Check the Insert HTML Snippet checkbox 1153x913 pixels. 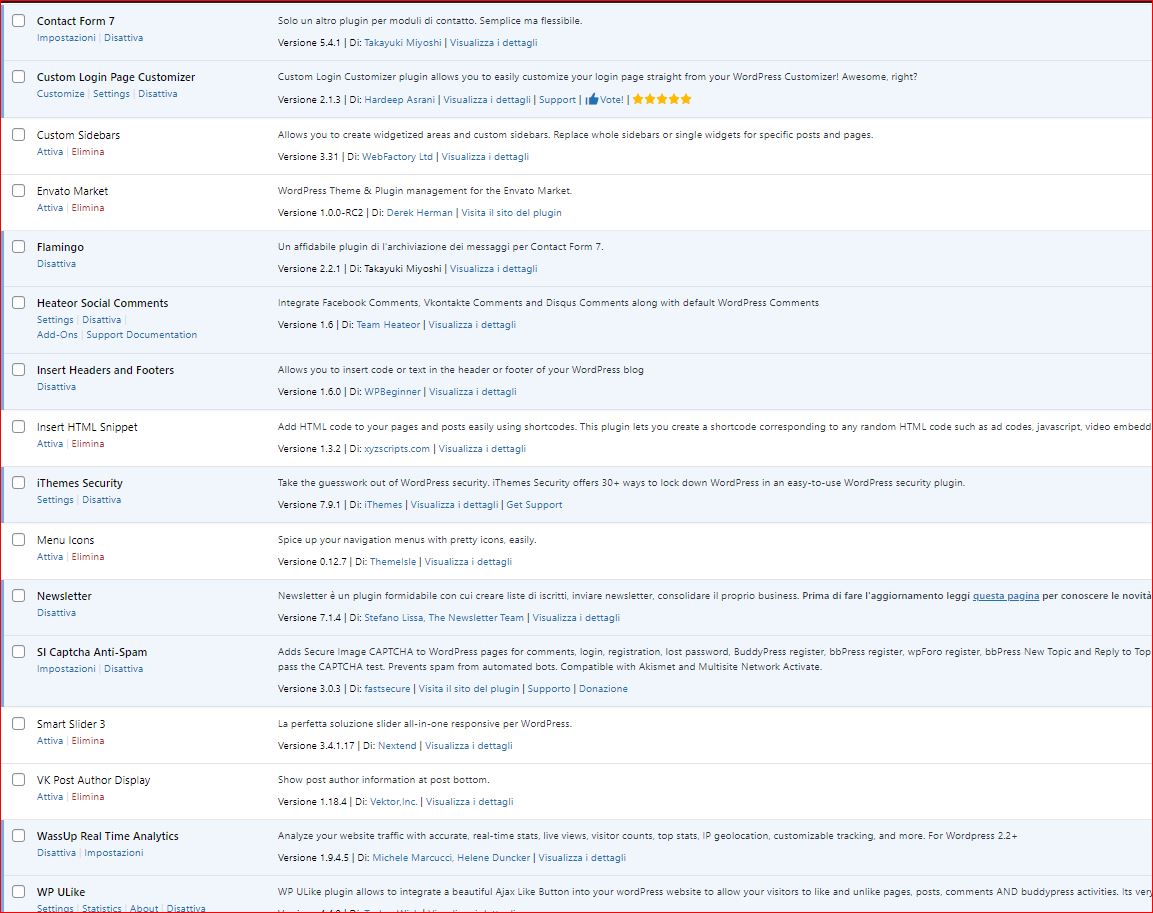pyautogui.click(x=18, y=426)
